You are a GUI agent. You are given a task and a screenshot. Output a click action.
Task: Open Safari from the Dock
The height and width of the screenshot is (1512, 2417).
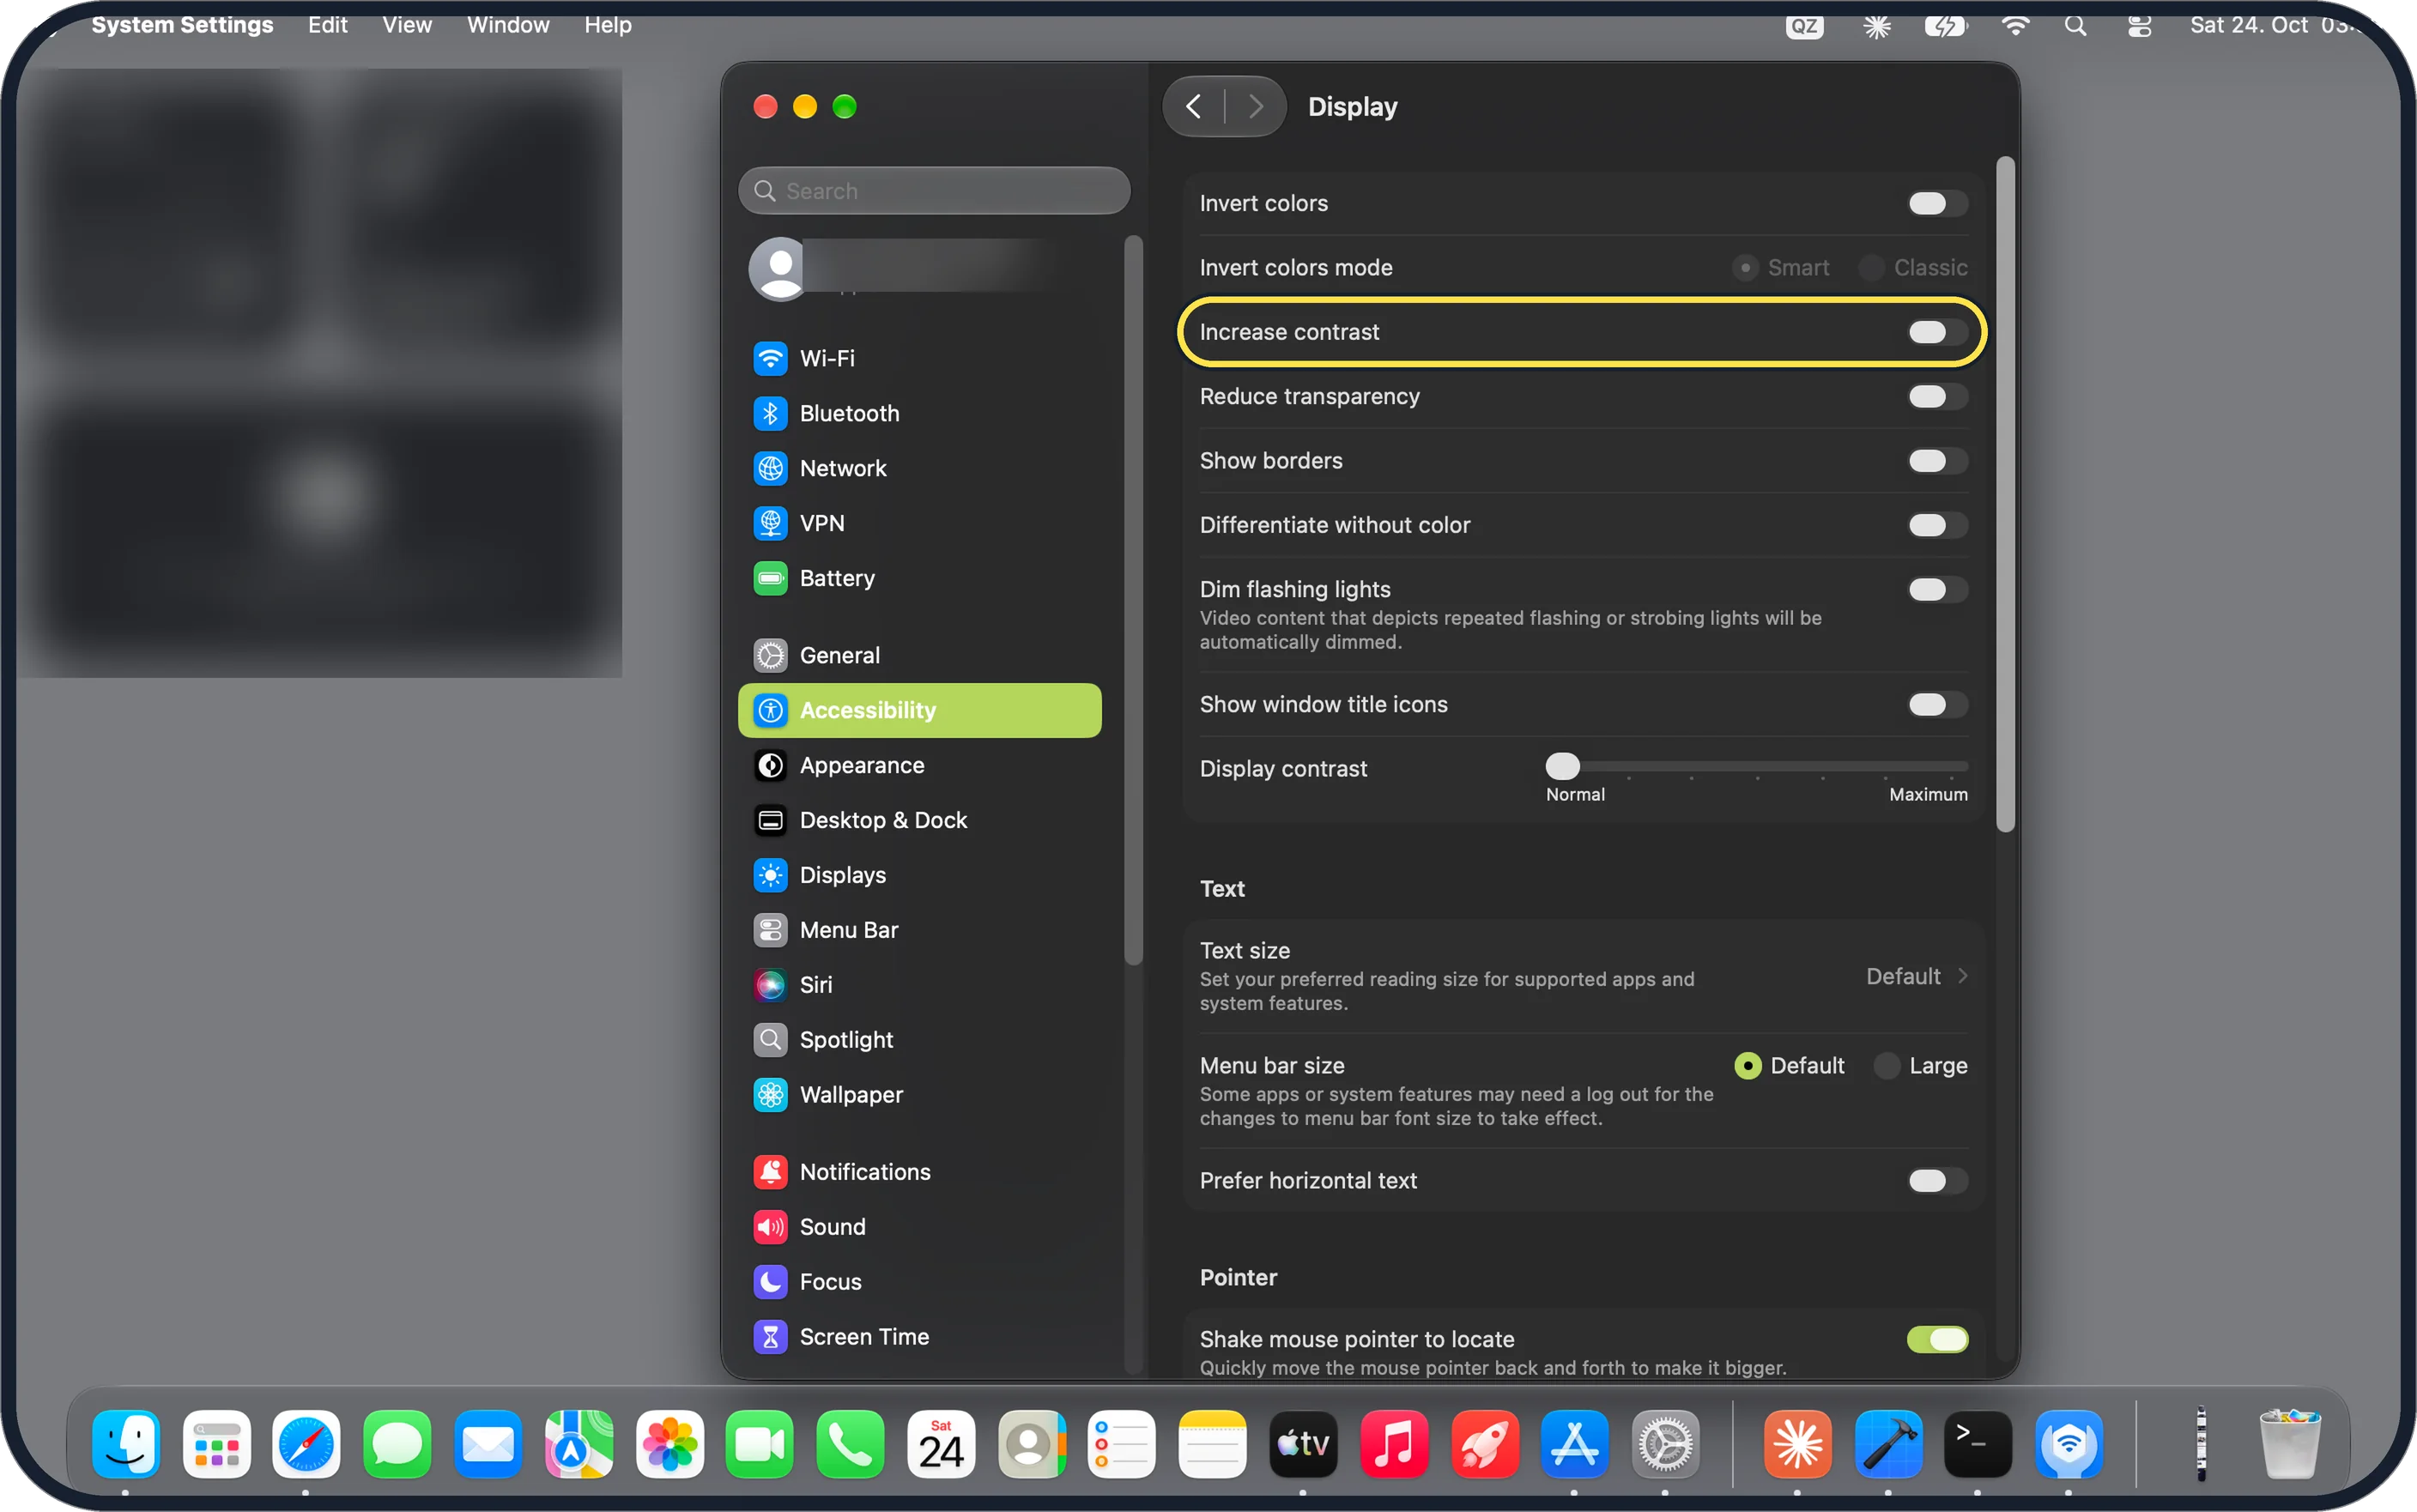click(306, 1445)
